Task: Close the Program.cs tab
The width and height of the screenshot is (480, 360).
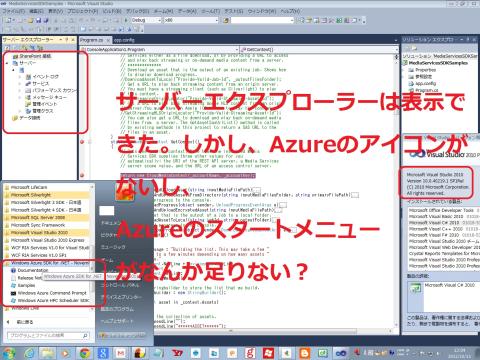Action: tap(108, 40)
